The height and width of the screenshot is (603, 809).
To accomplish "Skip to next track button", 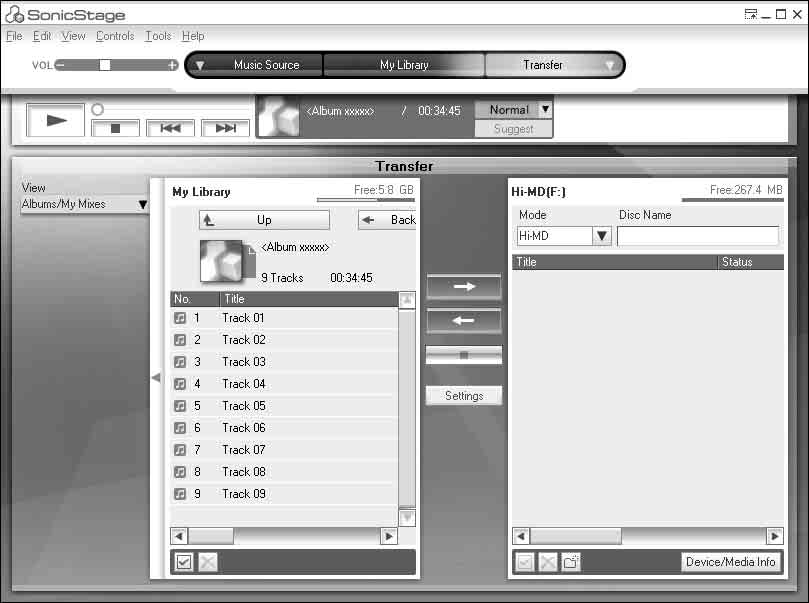I will (x=225, y=128).
